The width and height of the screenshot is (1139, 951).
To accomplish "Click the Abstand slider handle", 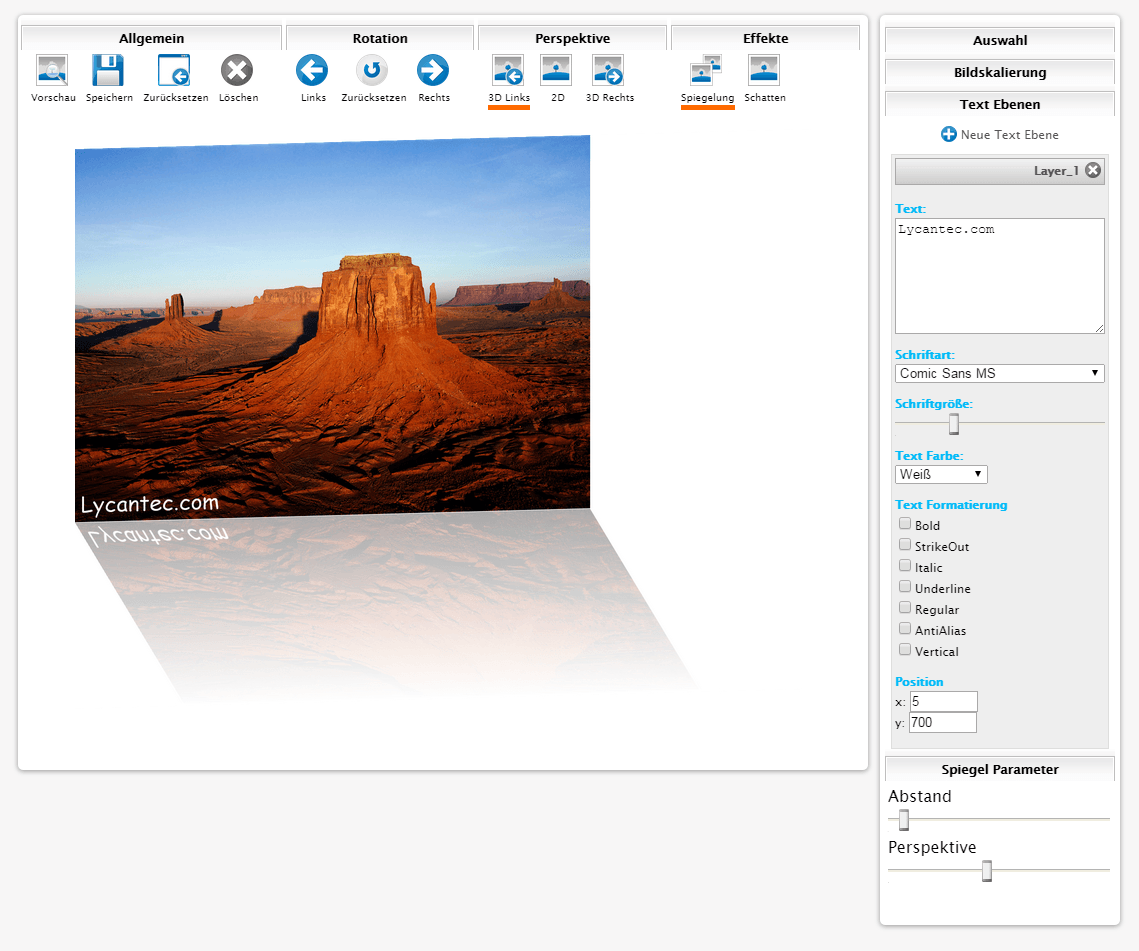I will [904, 820].
